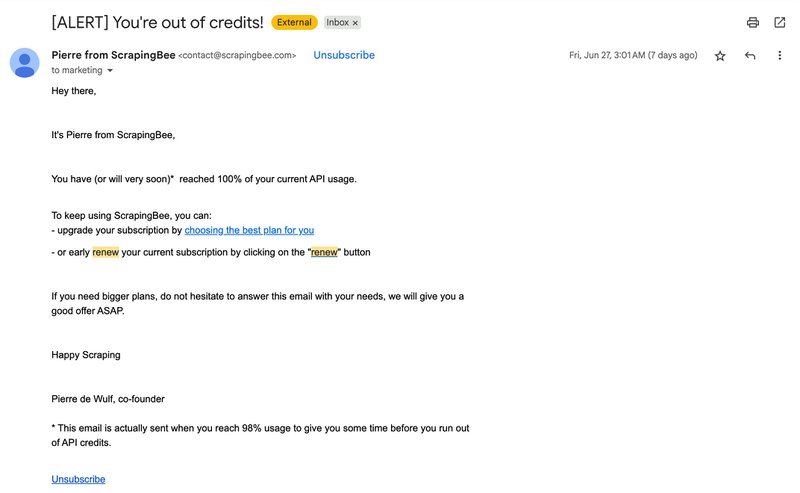The image size is (800, 493).
Task: Open the More options three-dot menu
Action: 779,56
